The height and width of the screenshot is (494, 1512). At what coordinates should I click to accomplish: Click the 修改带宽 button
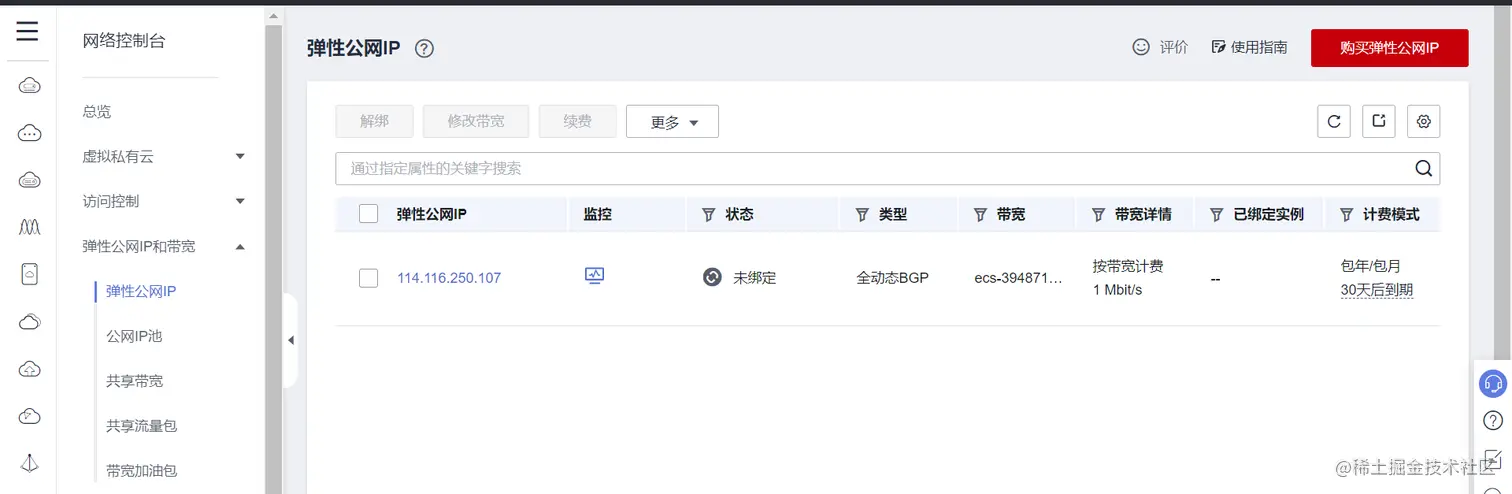point(476,121)
